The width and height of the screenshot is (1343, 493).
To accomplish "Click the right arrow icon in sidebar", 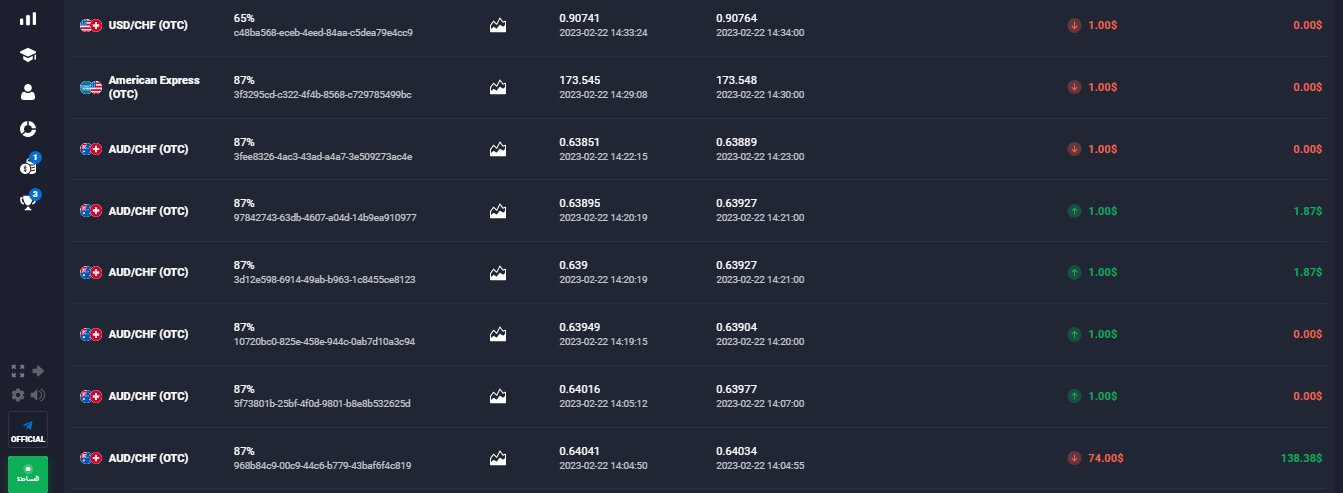I will pyautogui.click(x=39, y=370).
